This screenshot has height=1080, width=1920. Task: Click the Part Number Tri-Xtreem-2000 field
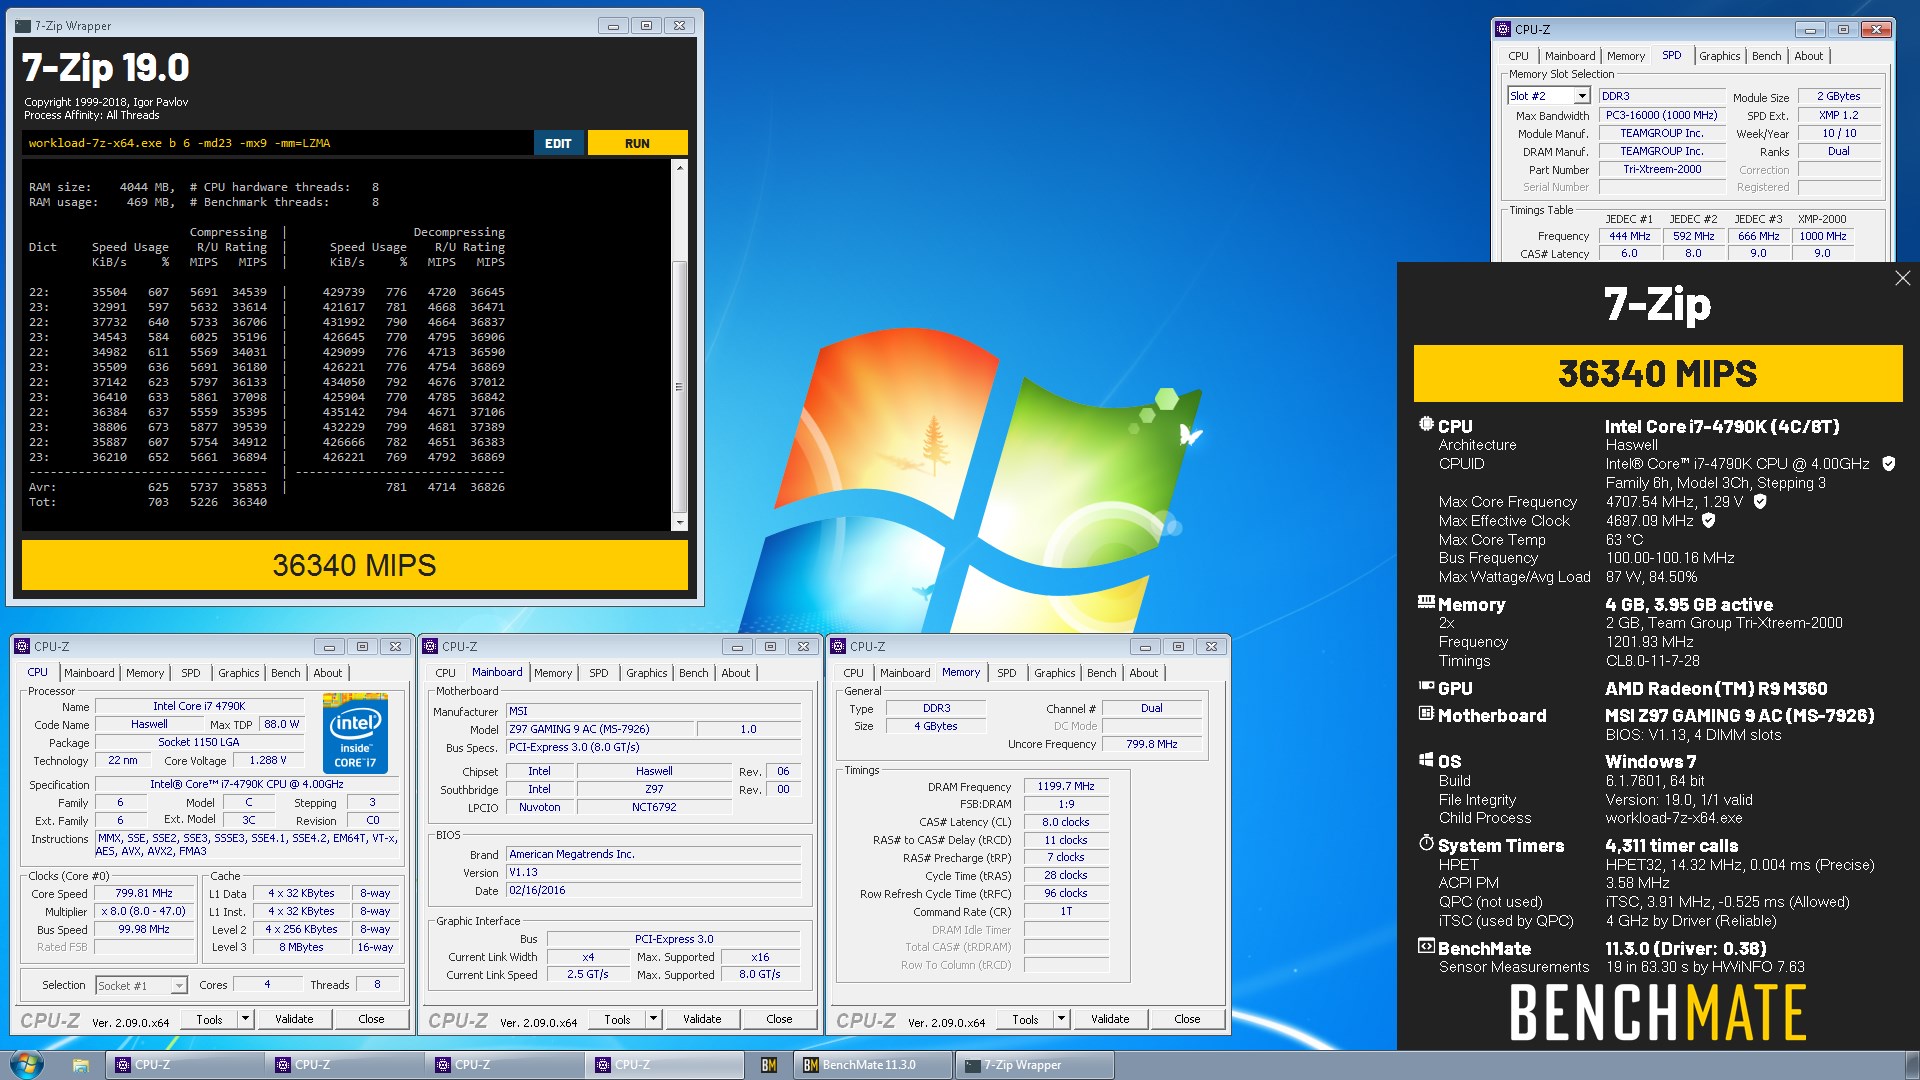coord(1661,169)
